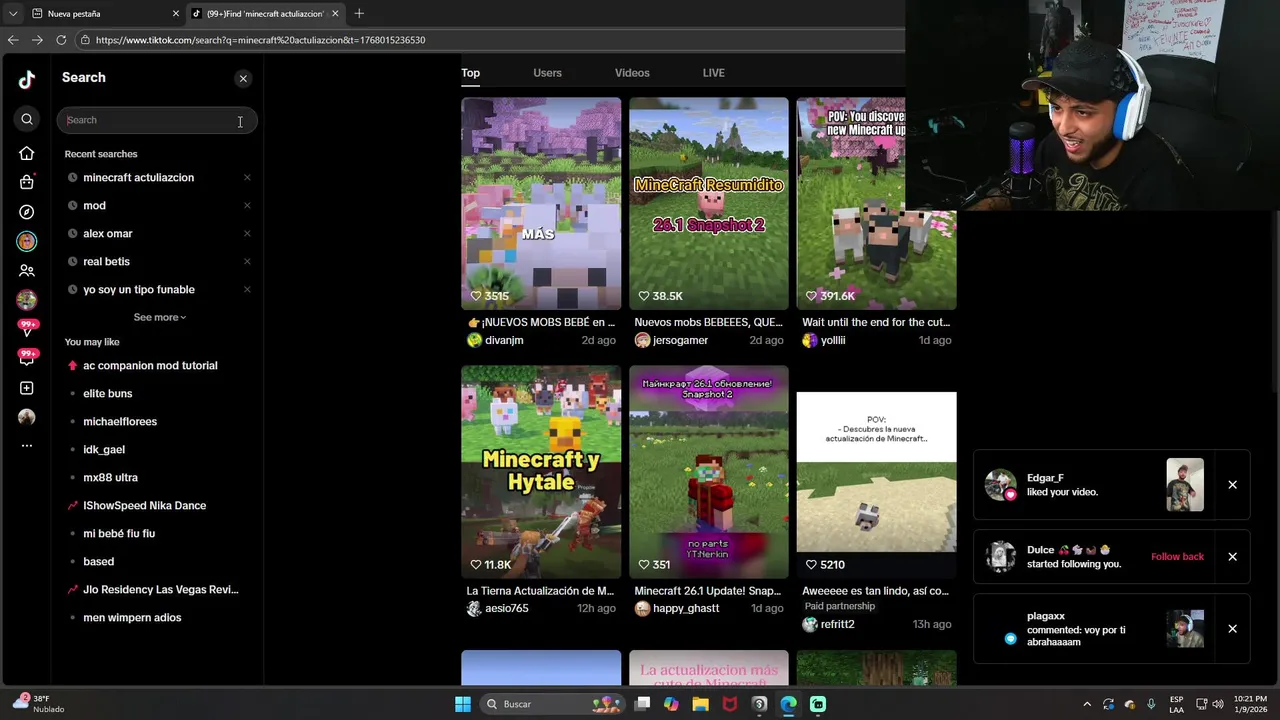Select suggestion 'men wimpern adios'
This screenshot has height=720, width=1280.
[x=132, y=618]
